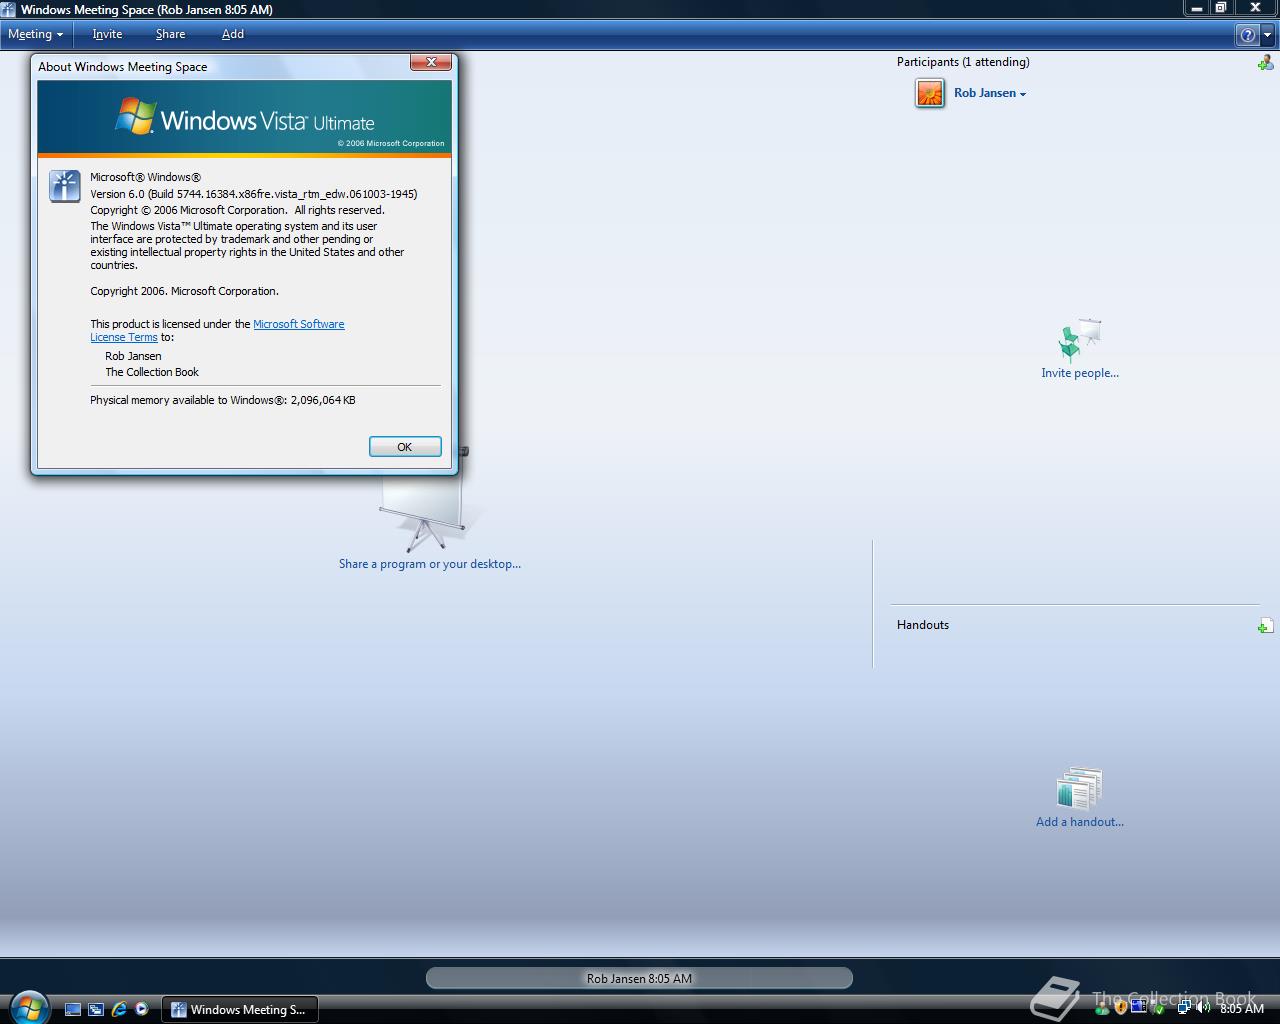Minimize the Windows Meeting Space window
The width and height of the screenshot is (1280, 1024).
pos(1197,8)
